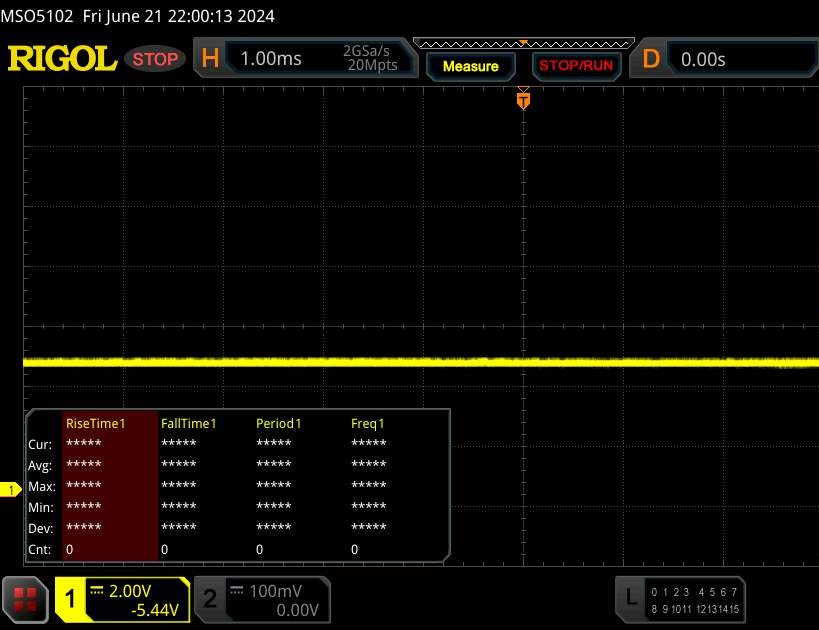This screenshot has height=630, width=819.
Task: Enable channel 2 at 100mV
Action: click(262, 600)
